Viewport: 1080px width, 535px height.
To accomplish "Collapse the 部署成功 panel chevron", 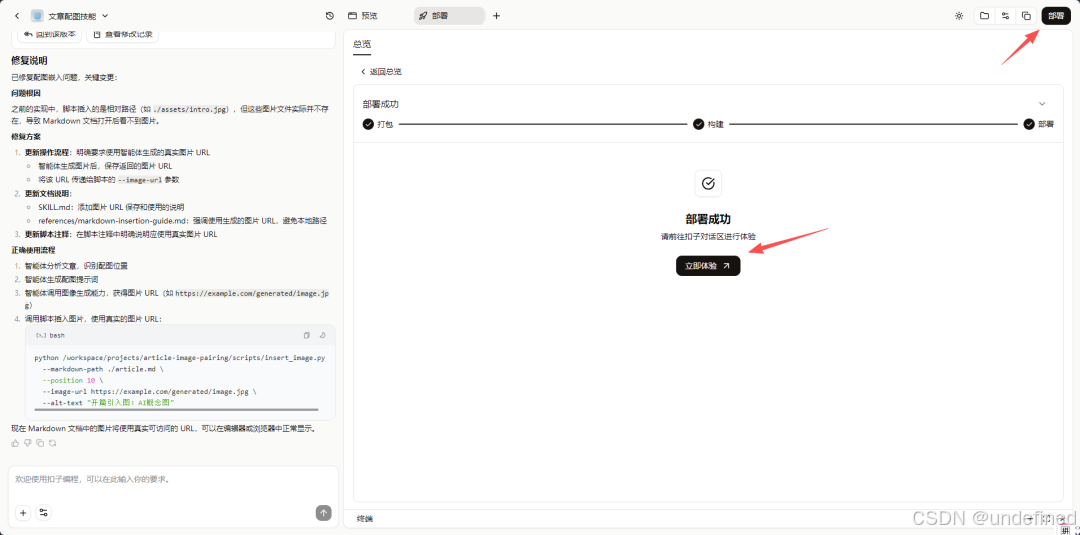I will click(x=1042, y=104).
